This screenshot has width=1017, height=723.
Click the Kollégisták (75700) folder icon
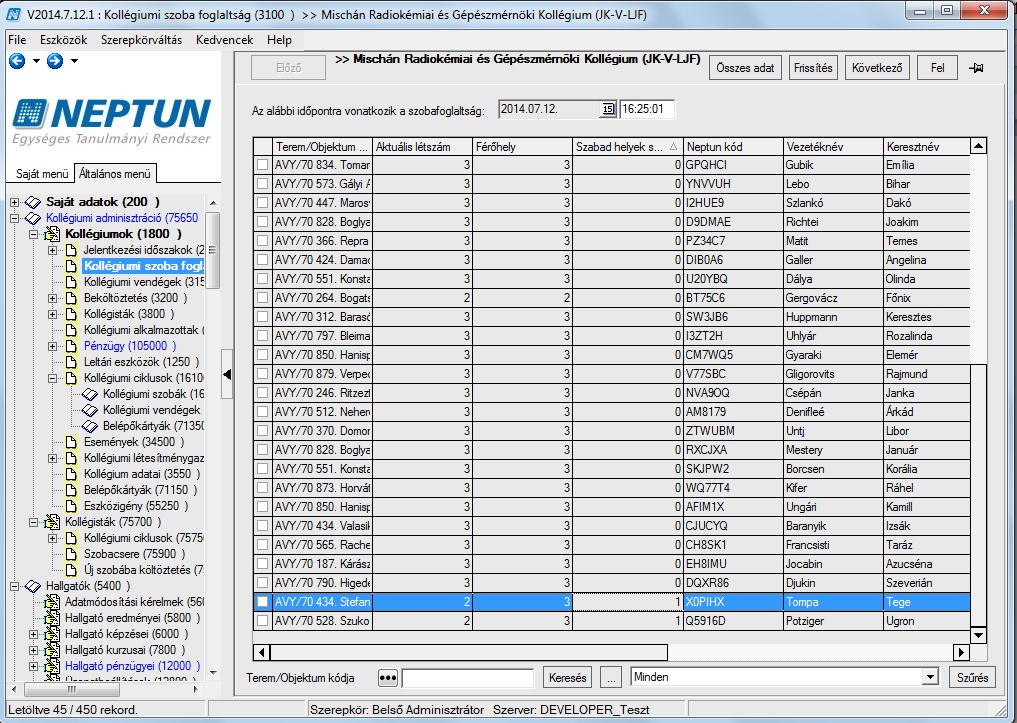pos(52,522)
